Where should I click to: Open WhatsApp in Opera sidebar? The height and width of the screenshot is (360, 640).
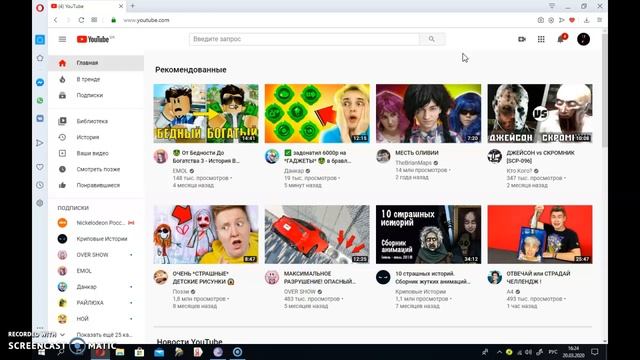pyautogui.click(x=40, y=100)
